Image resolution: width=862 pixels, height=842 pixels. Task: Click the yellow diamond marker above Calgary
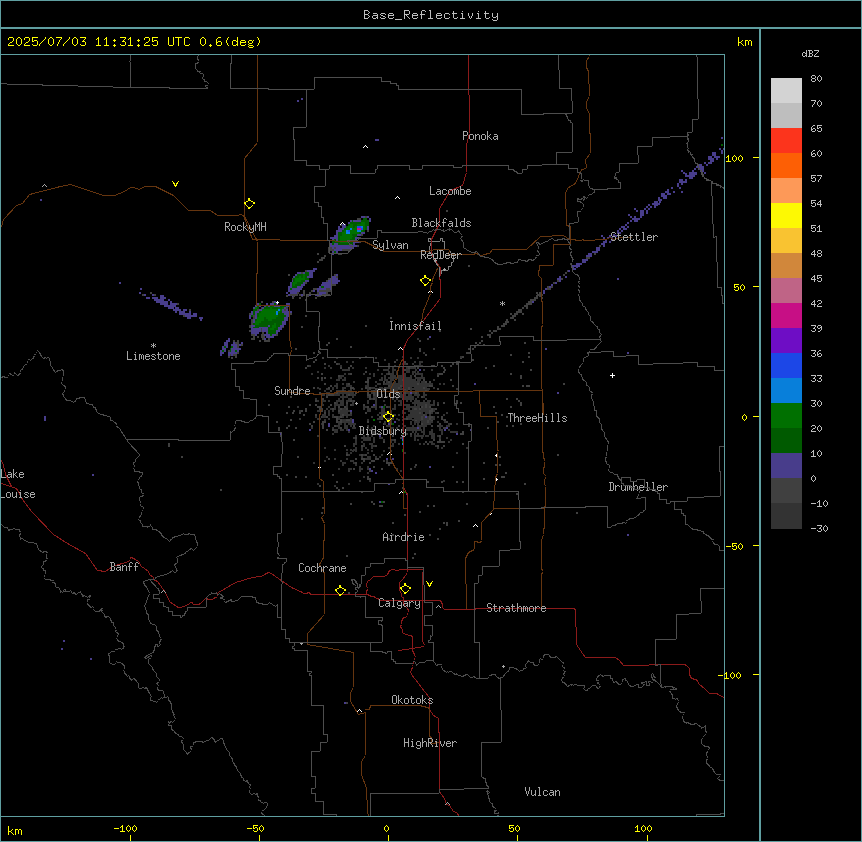tap(405, 589)
